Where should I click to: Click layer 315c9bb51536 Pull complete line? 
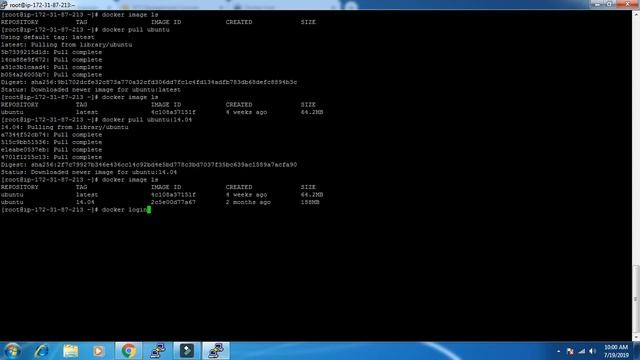(x=51, y=142)
